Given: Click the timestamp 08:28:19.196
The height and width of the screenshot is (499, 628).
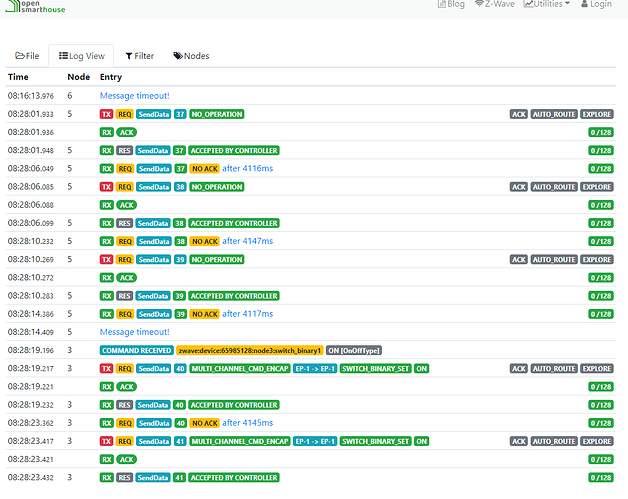Looking at the screenshot, I should click(x=31, y=350).
